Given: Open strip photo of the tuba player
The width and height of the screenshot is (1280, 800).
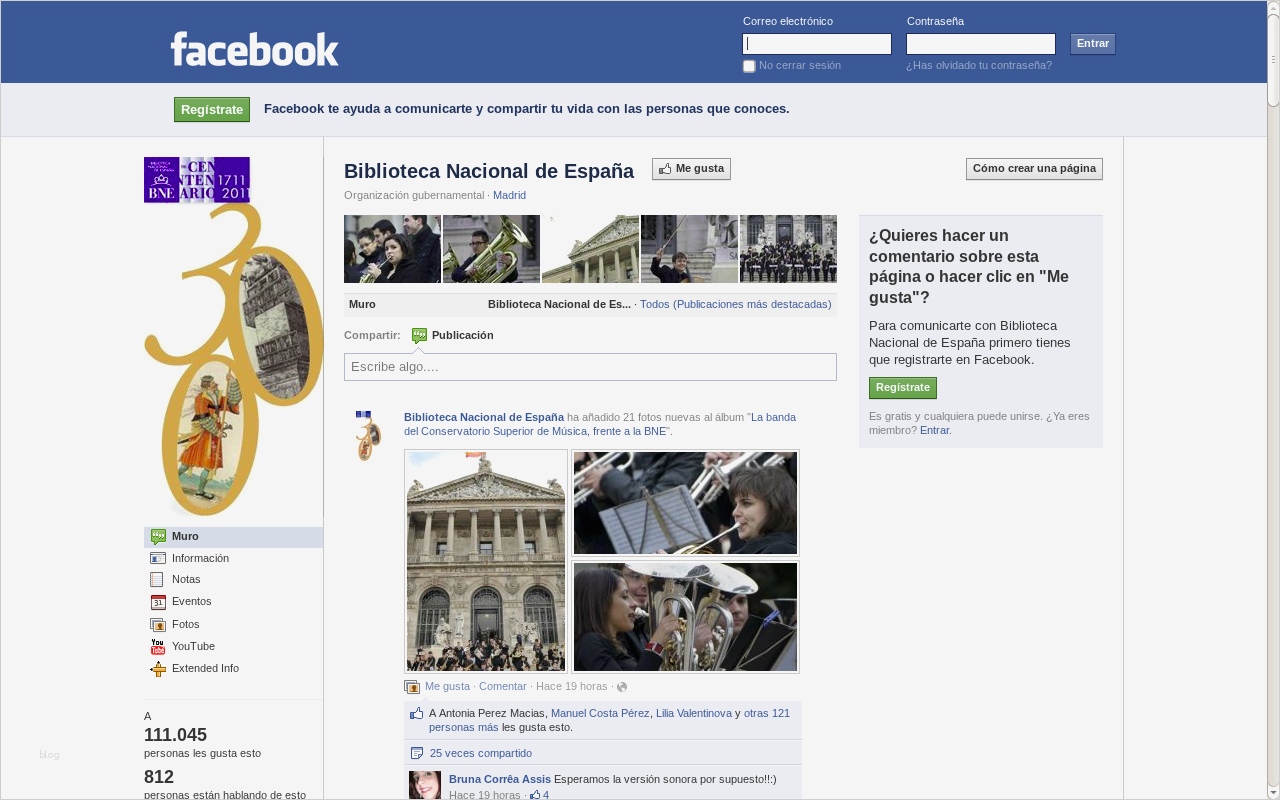Looking at the screenshot, I should 491,249.
